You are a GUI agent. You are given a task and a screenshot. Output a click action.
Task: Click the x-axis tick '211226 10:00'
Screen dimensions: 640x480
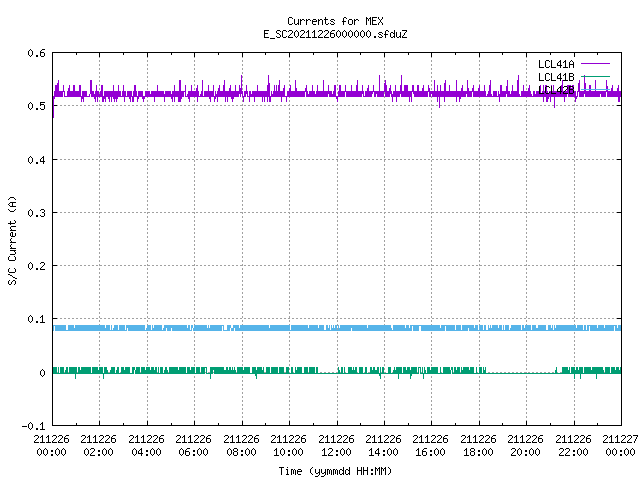pyautogui.click(x=289, y=446)
